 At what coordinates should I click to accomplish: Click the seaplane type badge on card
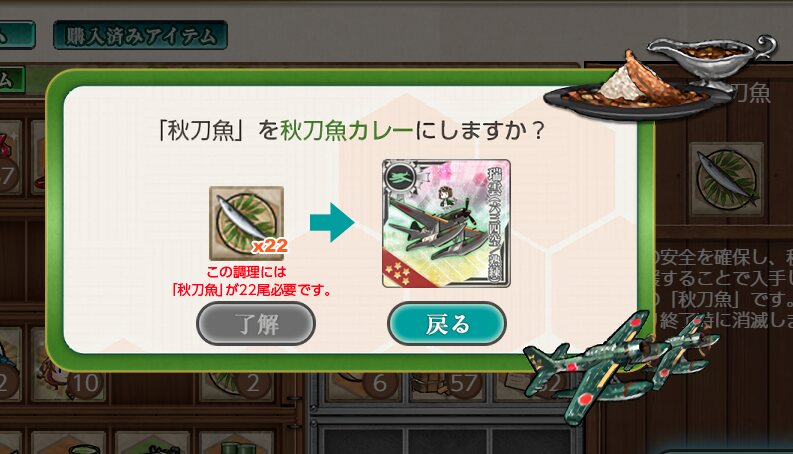(400, 178)
